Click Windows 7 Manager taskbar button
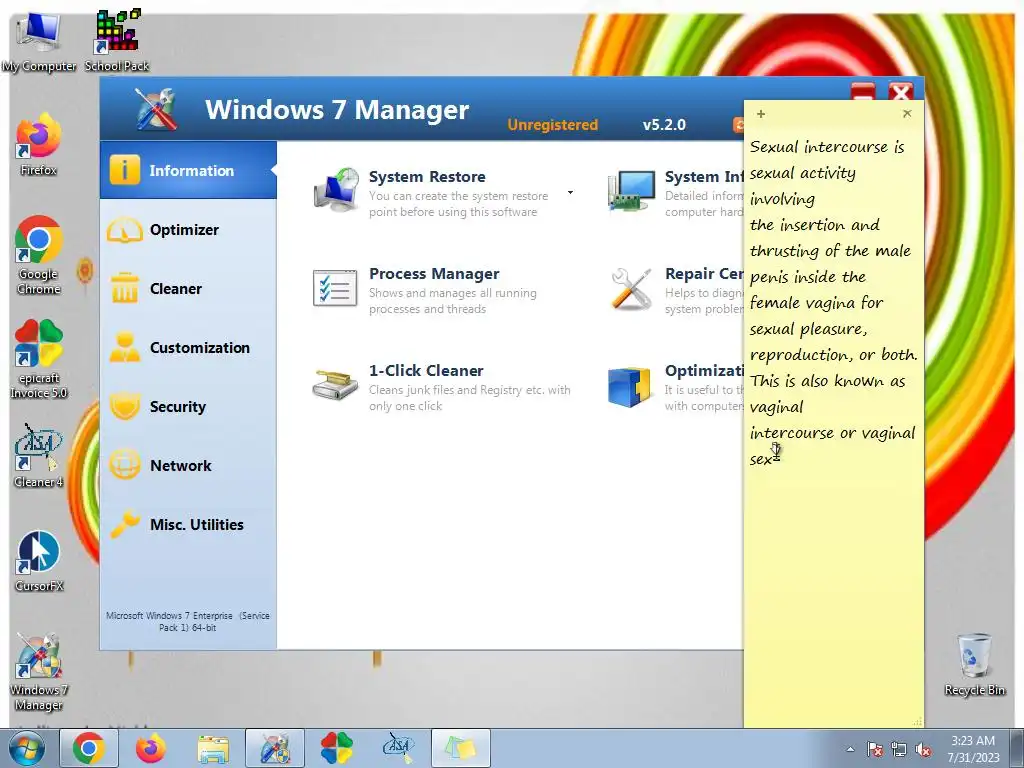1024x768 pixels. (275, 748)
